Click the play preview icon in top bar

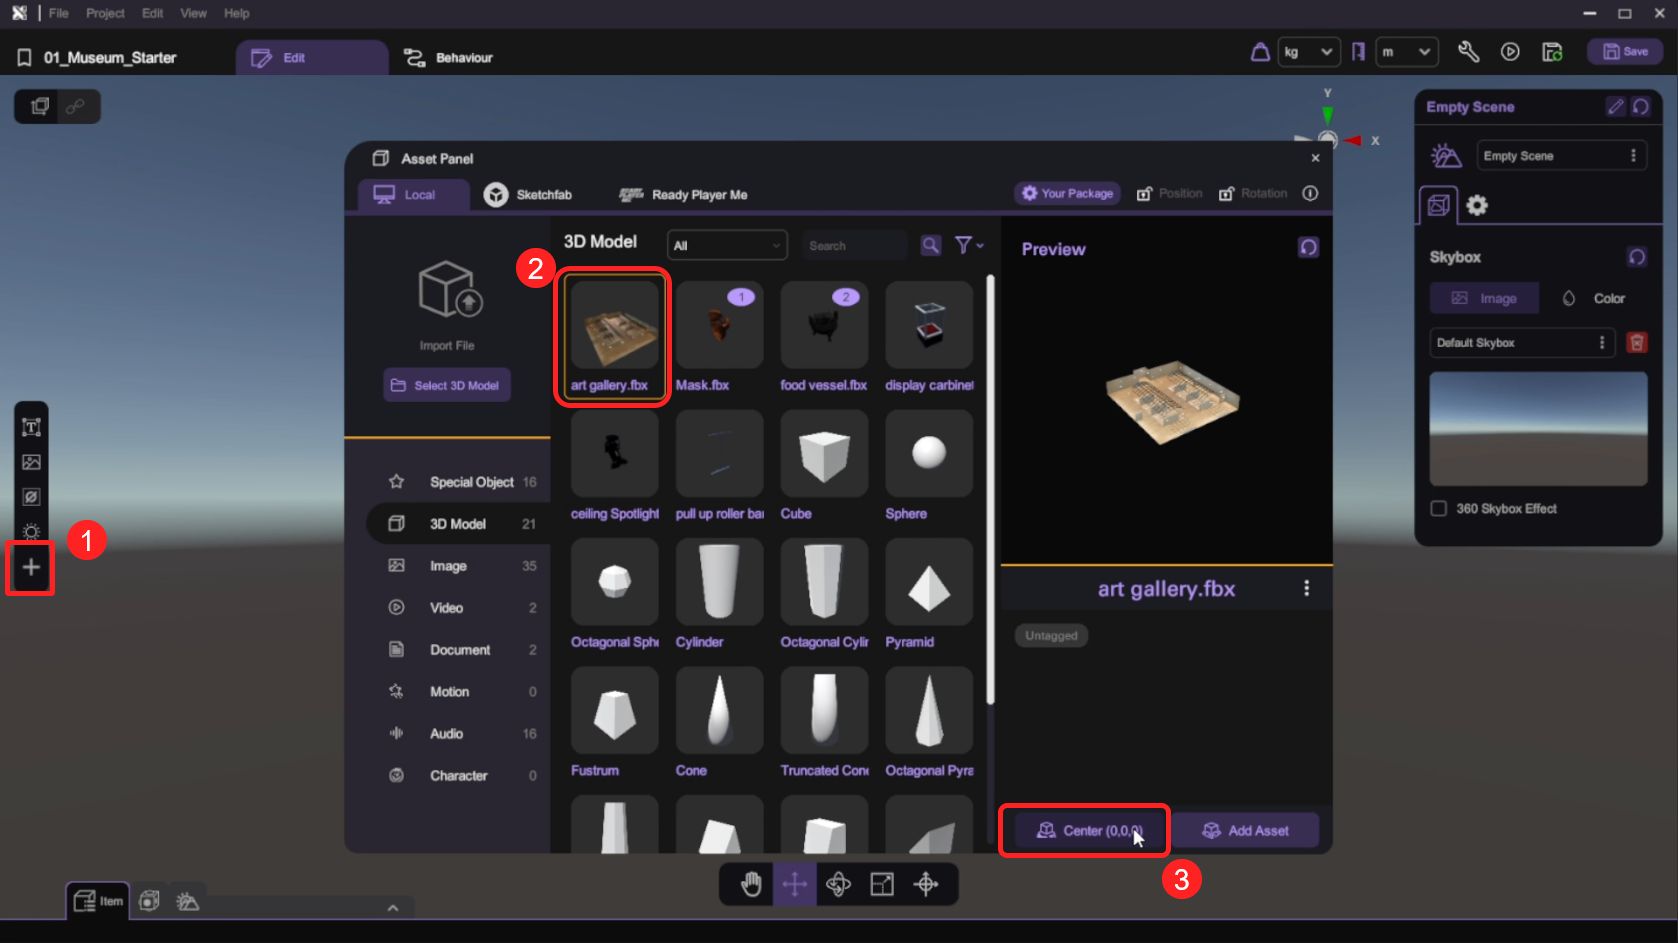[x=1510, y=52]
